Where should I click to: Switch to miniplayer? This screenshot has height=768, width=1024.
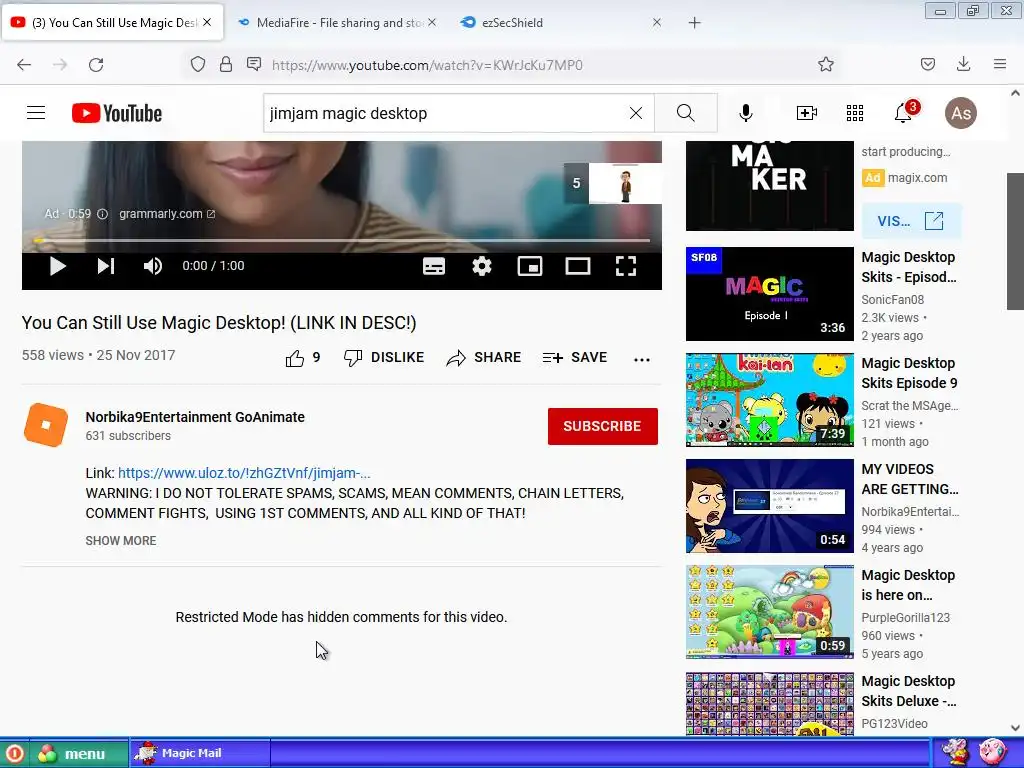(530, 266)
